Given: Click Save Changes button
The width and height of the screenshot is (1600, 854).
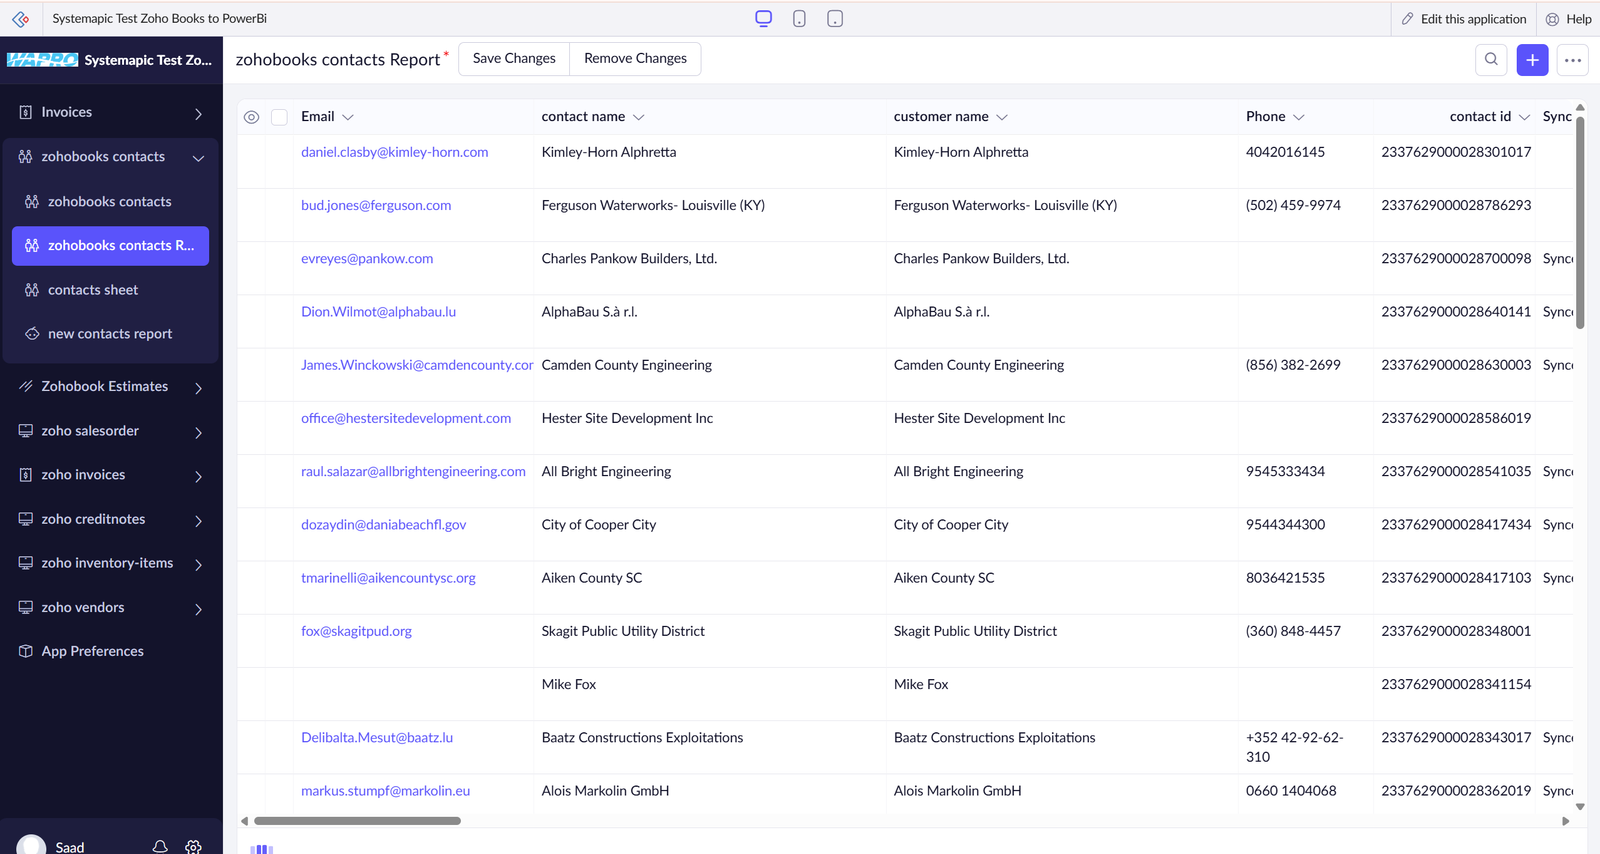Looking at the screenshot, I should (x=514, y=59).
